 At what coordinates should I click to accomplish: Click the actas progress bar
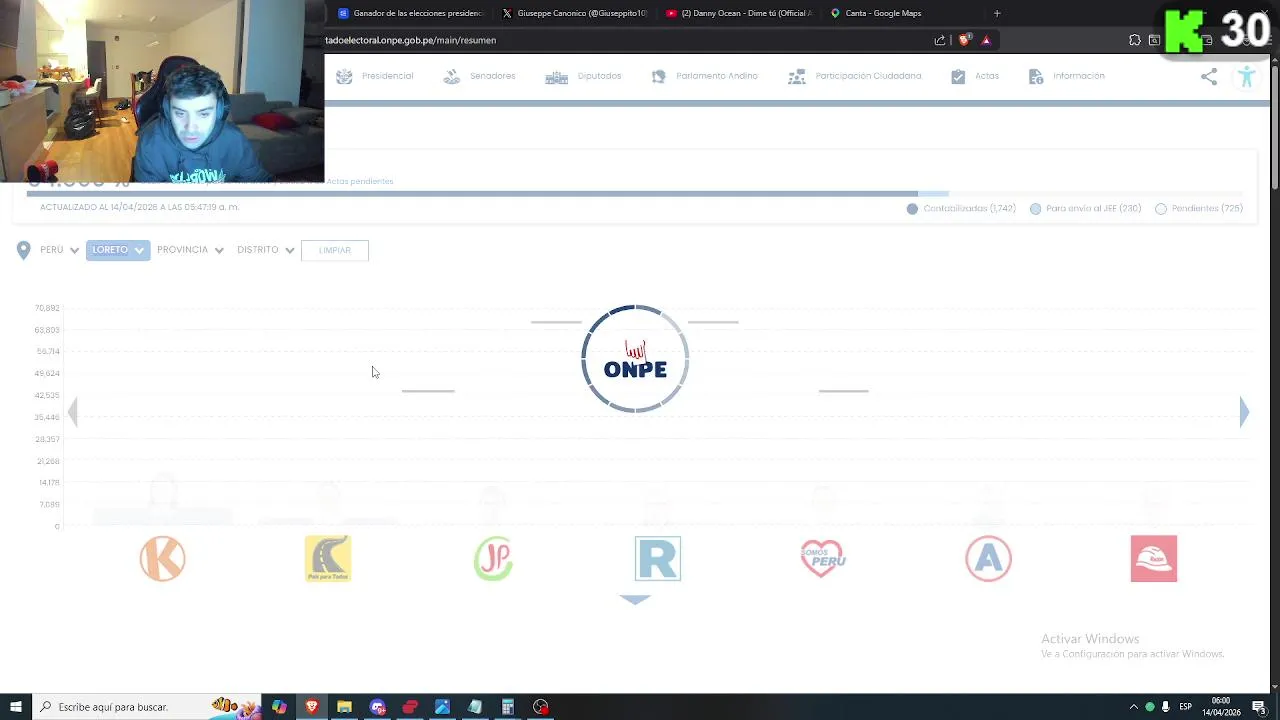click(x=634, y=193)
